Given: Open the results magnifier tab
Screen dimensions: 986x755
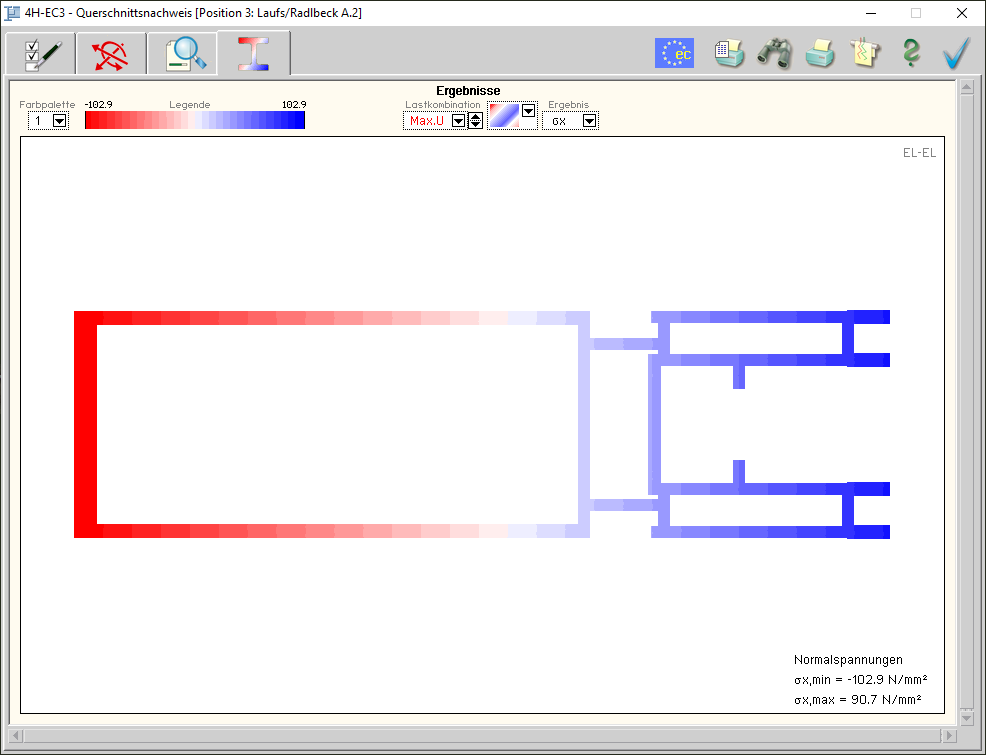Looking at the screenshot, I should (182, 54).
